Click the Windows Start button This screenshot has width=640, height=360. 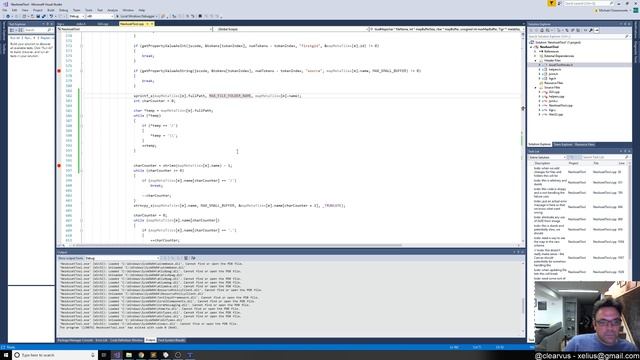click(6, 355)
